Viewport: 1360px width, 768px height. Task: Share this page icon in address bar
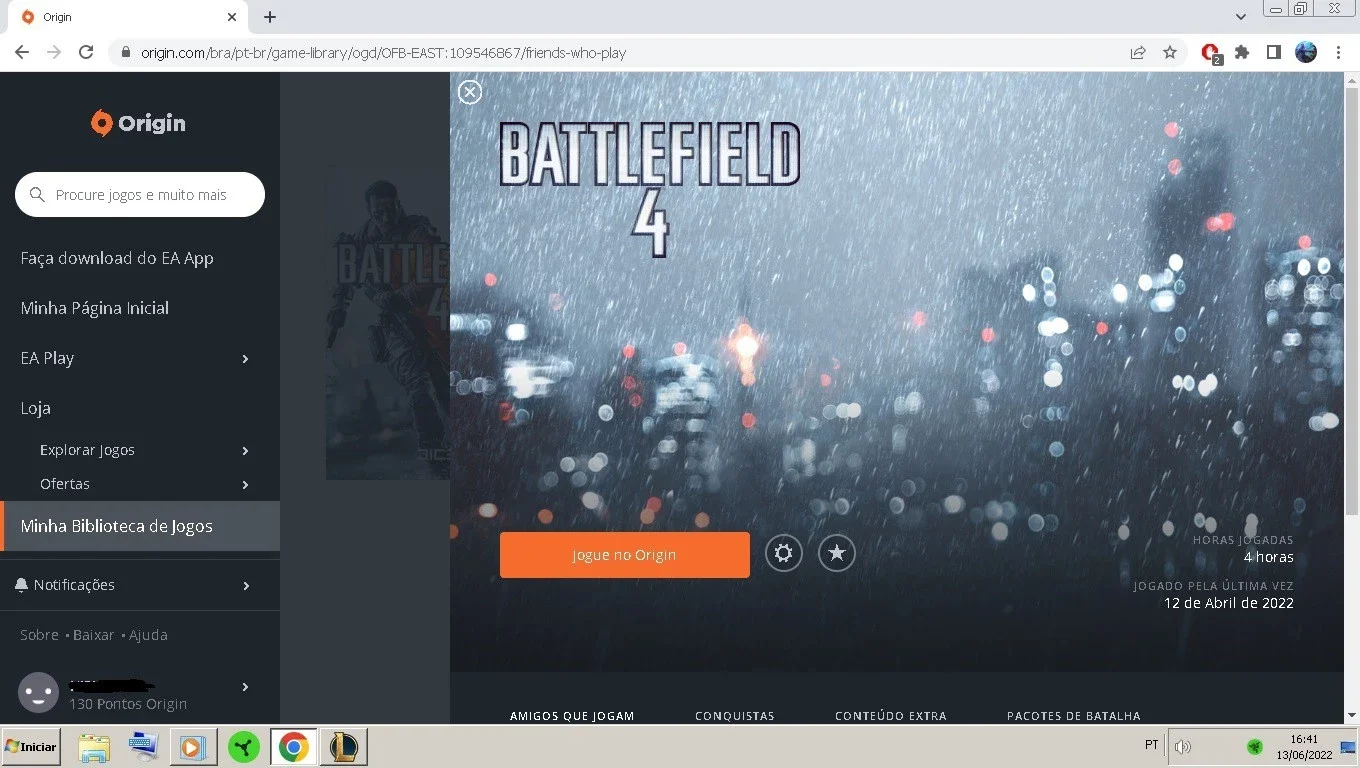tap(1138, 52)
